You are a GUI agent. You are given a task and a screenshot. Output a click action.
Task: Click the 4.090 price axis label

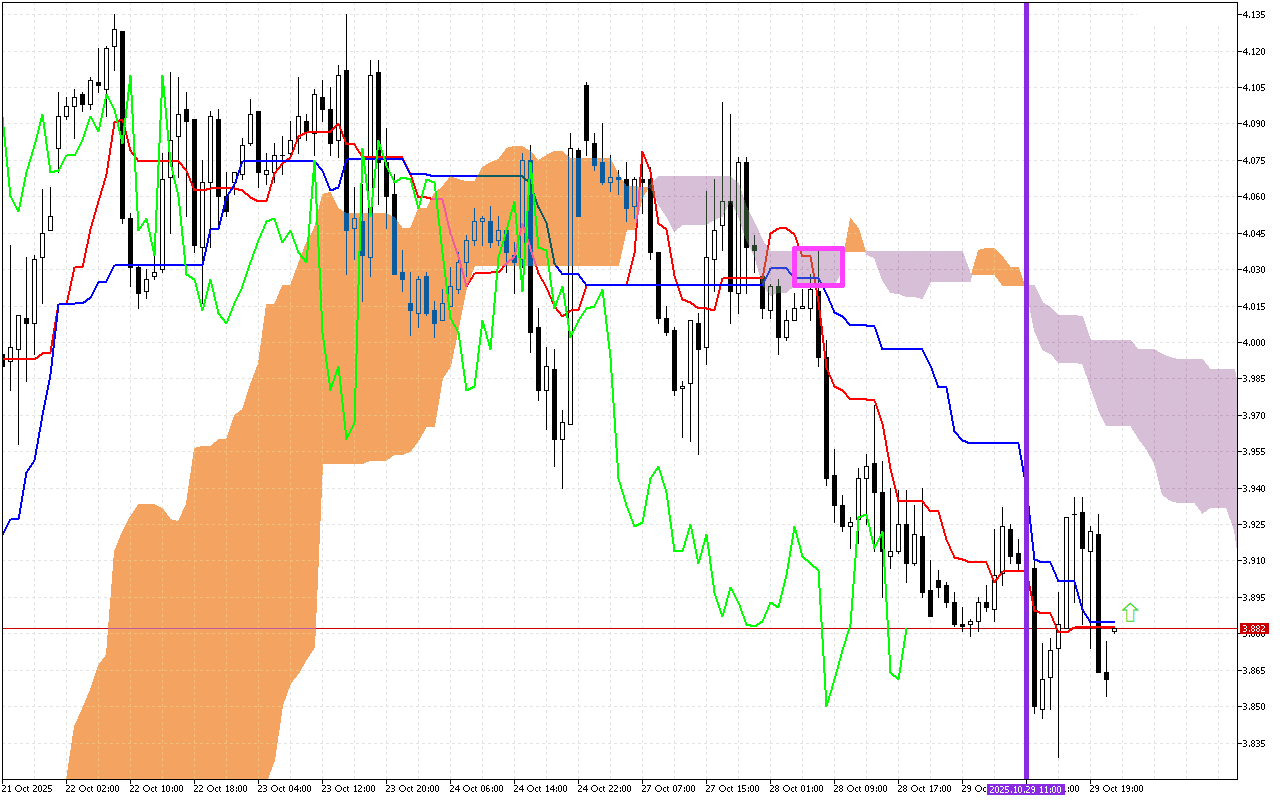pos(1254,124)
